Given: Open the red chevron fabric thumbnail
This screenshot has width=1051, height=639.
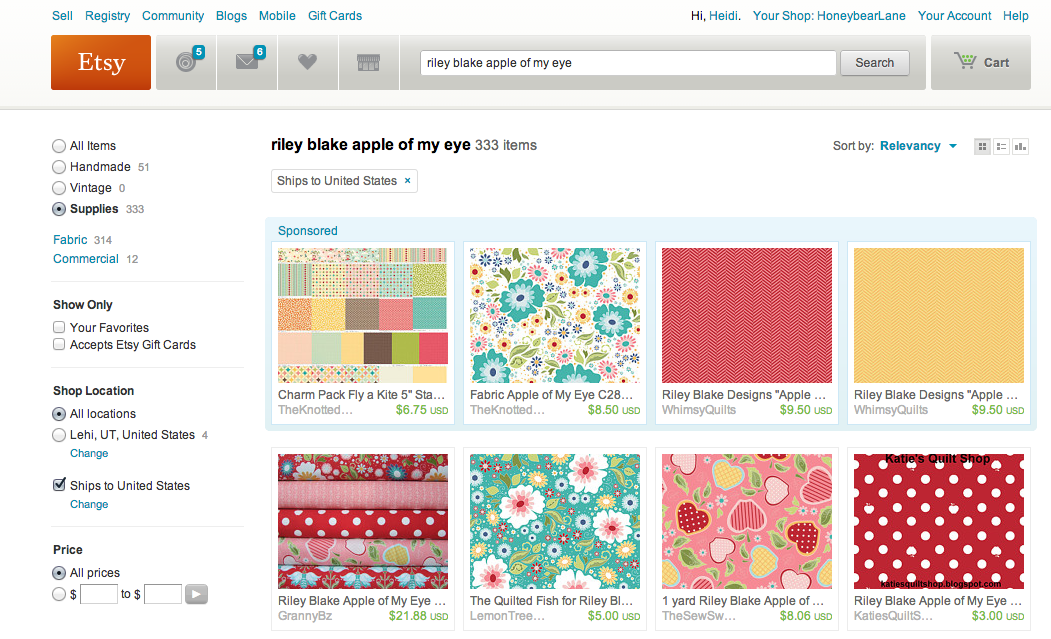Looking at the screenshot, I should pyautogui.click(x=747, y=315).
